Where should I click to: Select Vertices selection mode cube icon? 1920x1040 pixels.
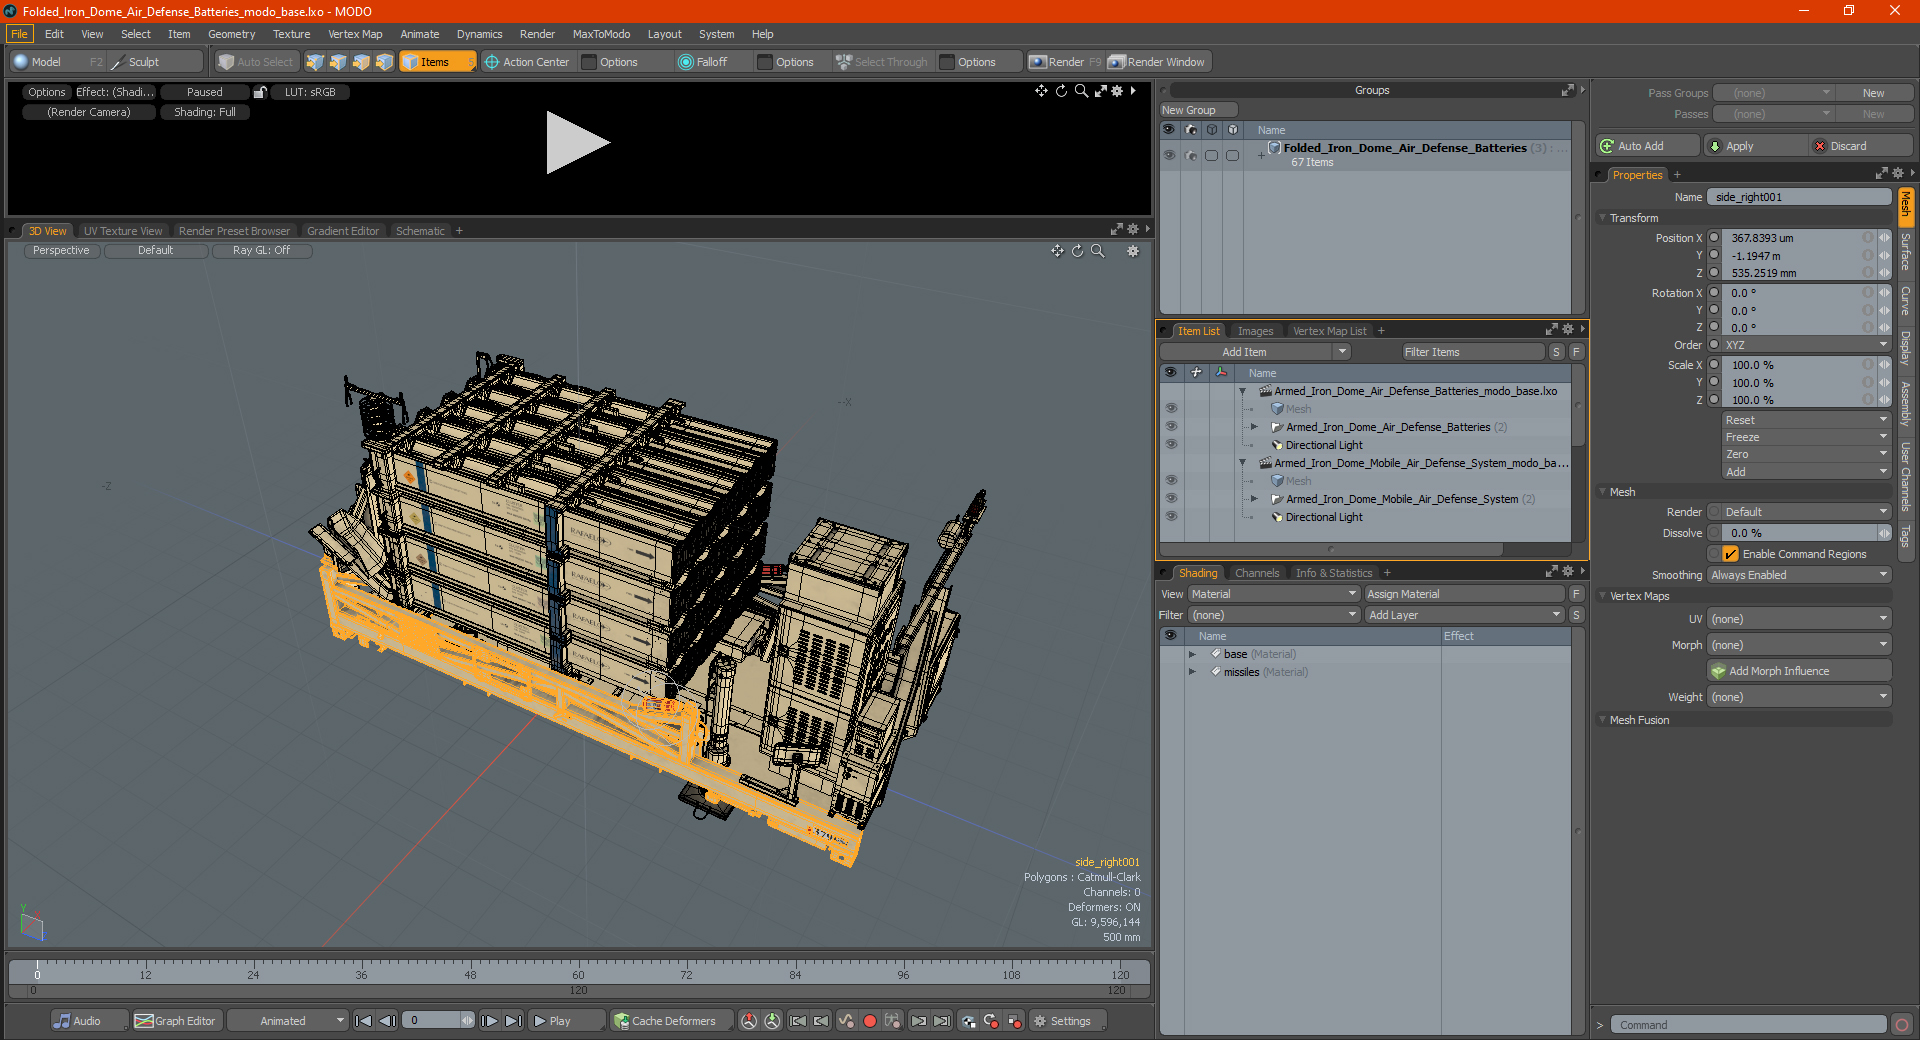coord(315,62)
